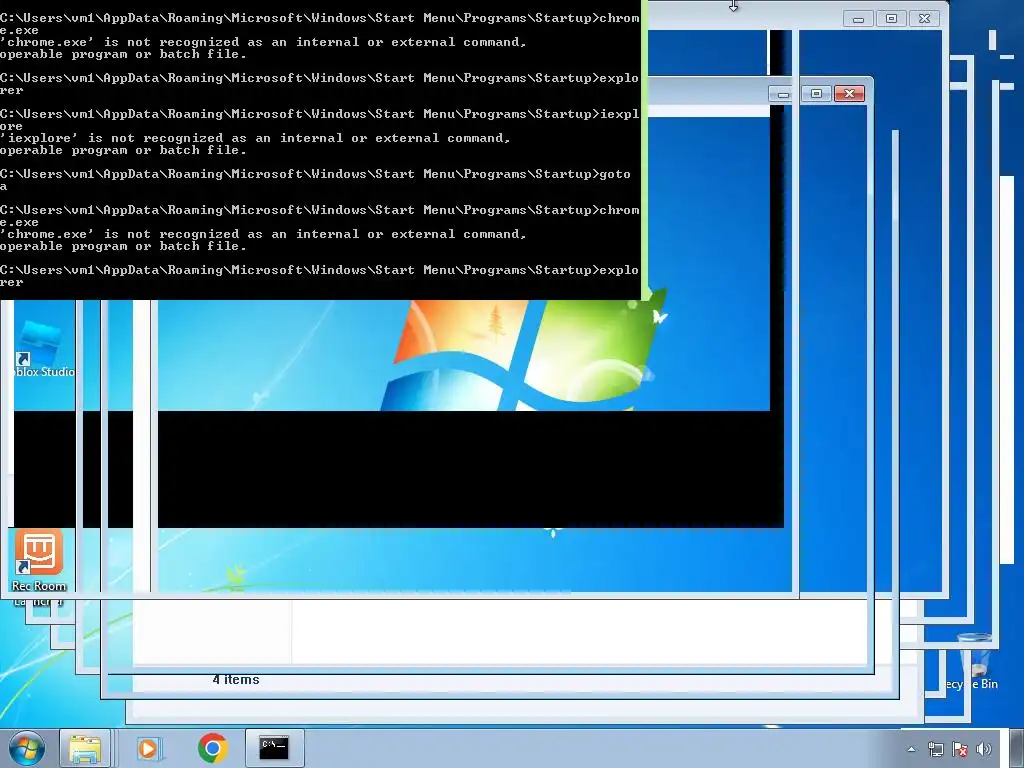The image size is (1024, 768).
Task: Open Google Chrome from the taskbar
Action: [213, 748]
